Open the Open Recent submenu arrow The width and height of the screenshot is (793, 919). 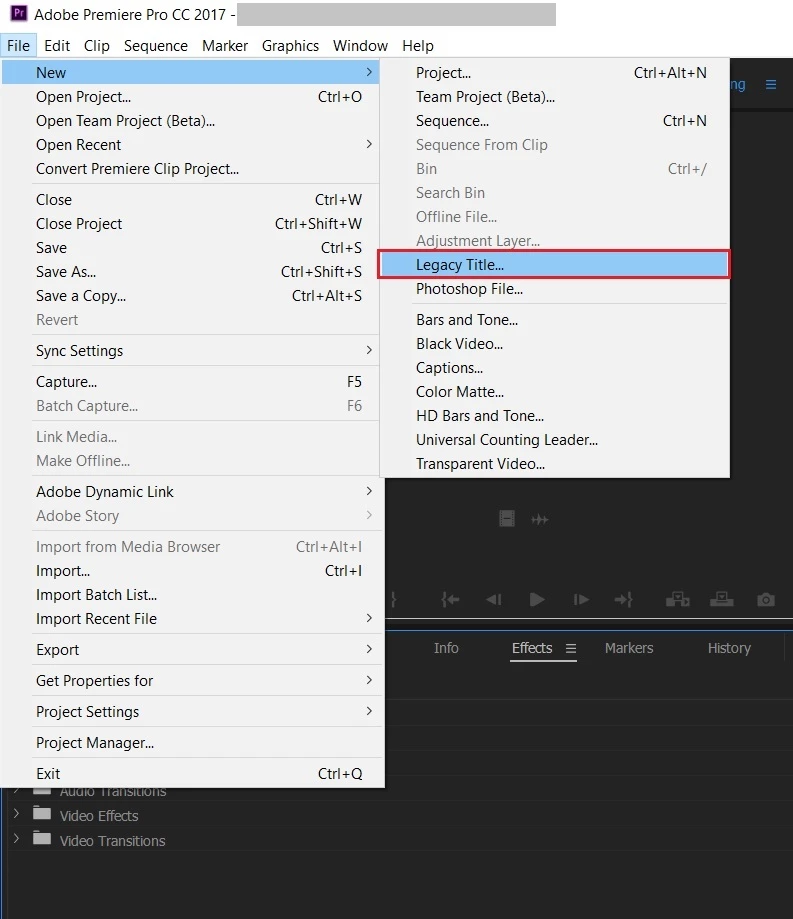[x=369, y=144]
